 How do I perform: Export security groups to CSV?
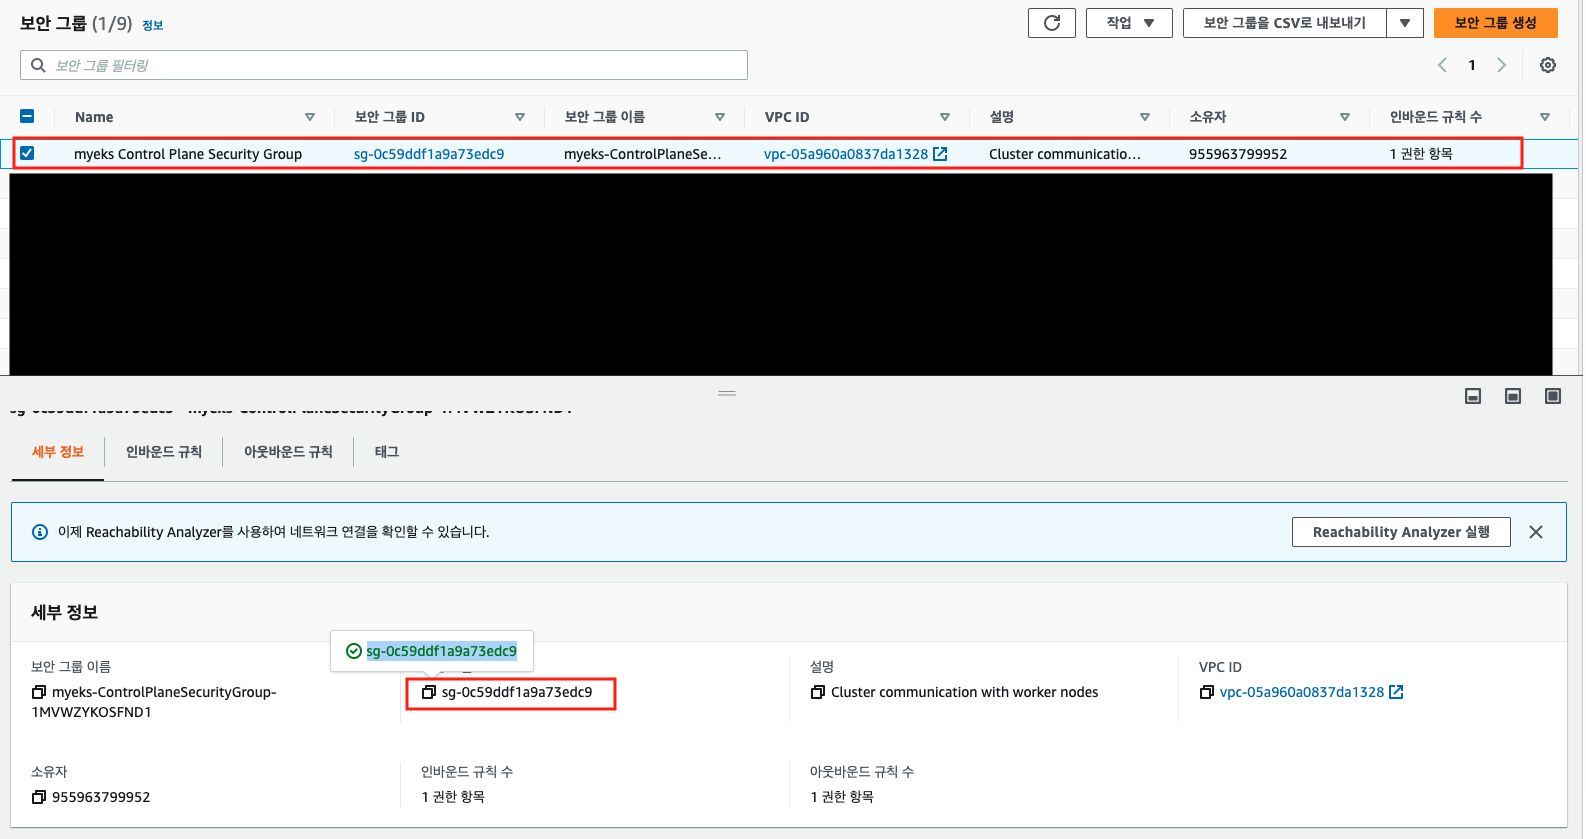click(x=1284, y=23)
